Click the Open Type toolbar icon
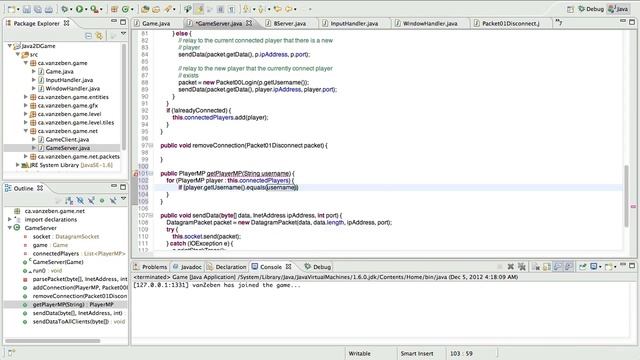Screen dimensions: 640x360 point(145,9)
